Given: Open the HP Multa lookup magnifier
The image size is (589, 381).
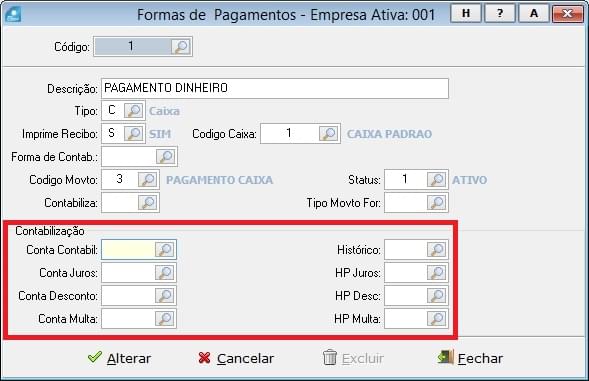Looking at the screenshot, I should coord(436,318).
